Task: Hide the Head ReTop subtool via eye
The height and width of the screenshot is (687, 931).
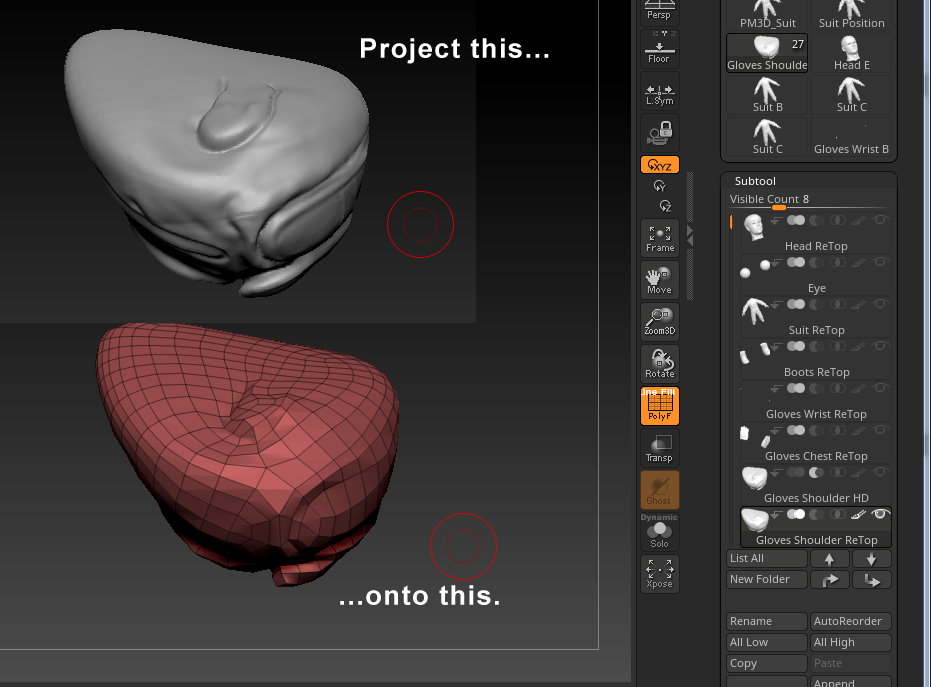Action: [880, 220]
